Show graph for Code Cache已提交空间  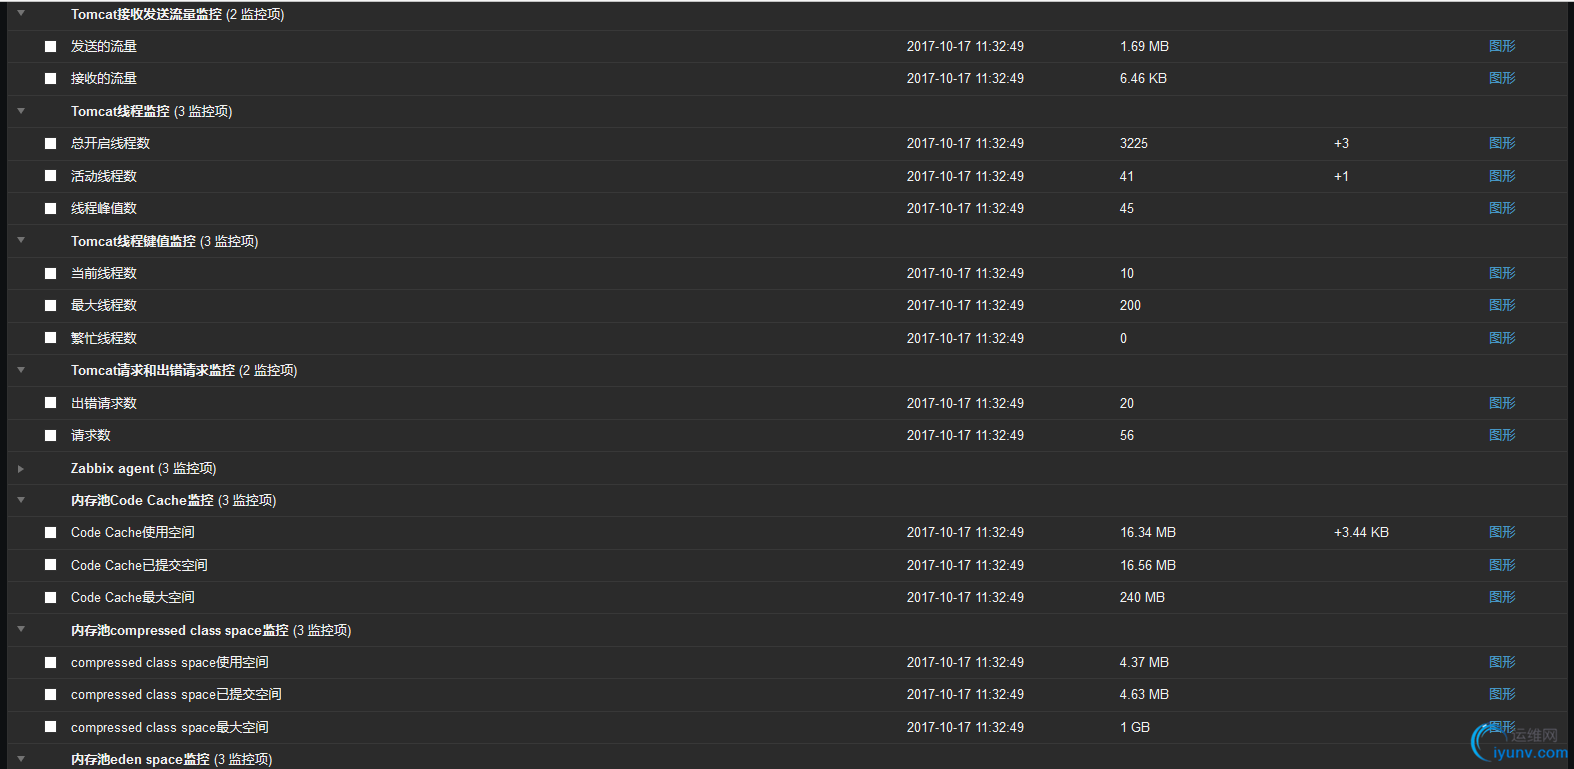1501,565
